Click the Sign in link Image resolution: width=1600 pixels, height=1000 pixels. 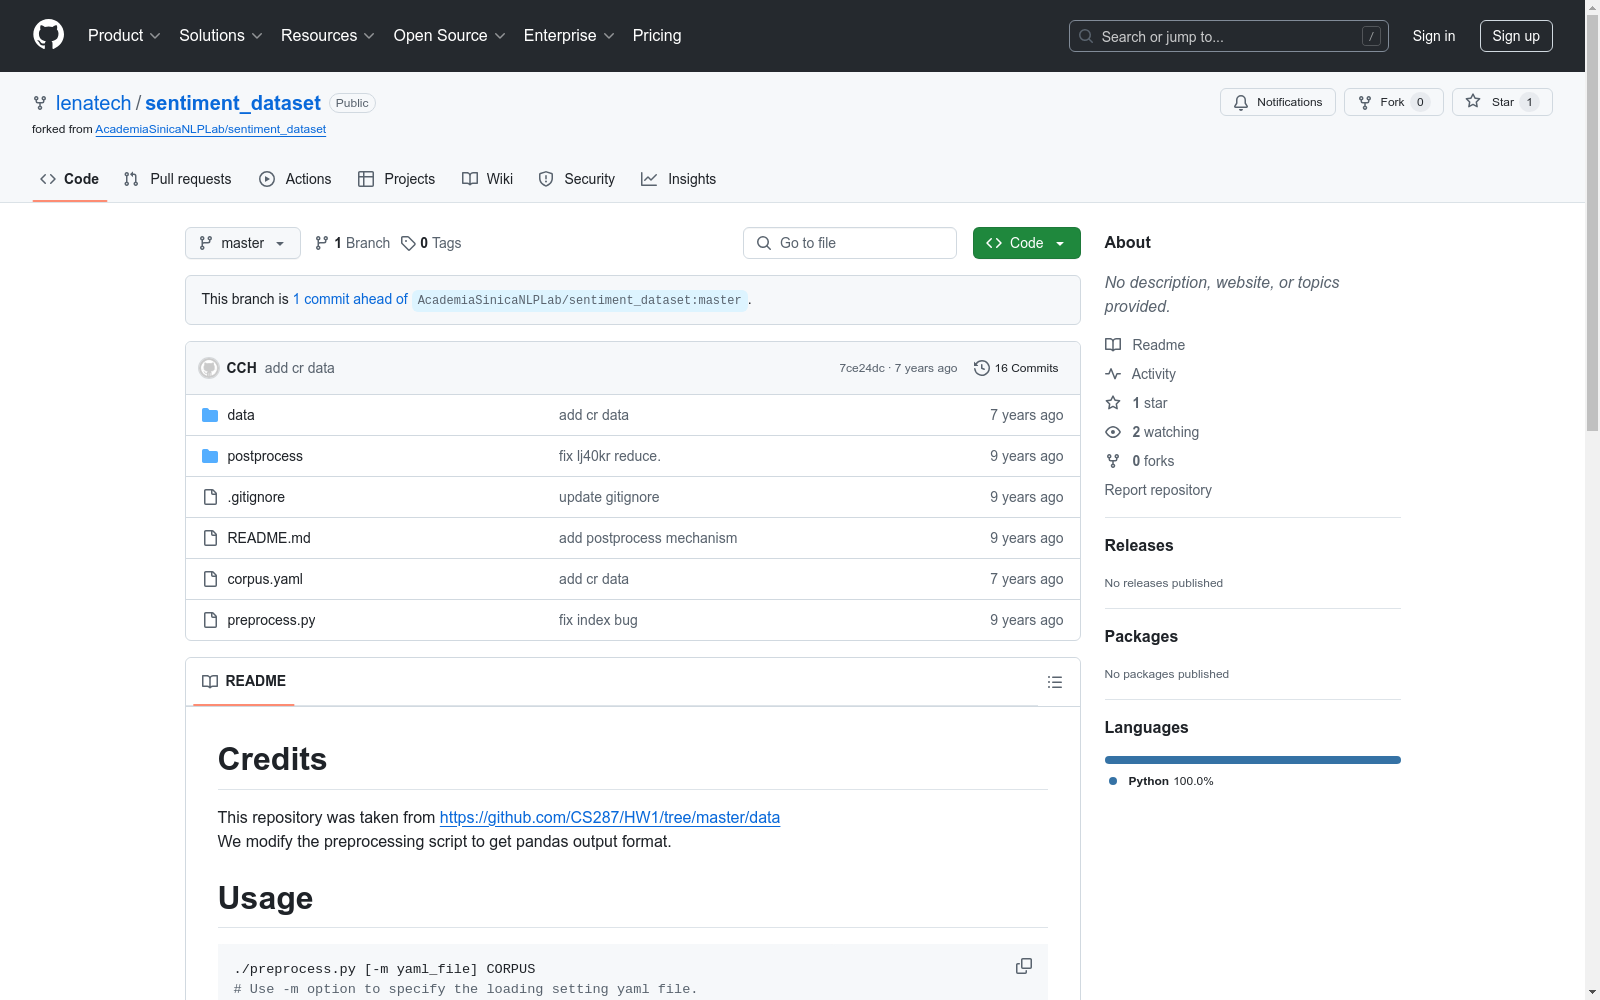(1434, 36)
